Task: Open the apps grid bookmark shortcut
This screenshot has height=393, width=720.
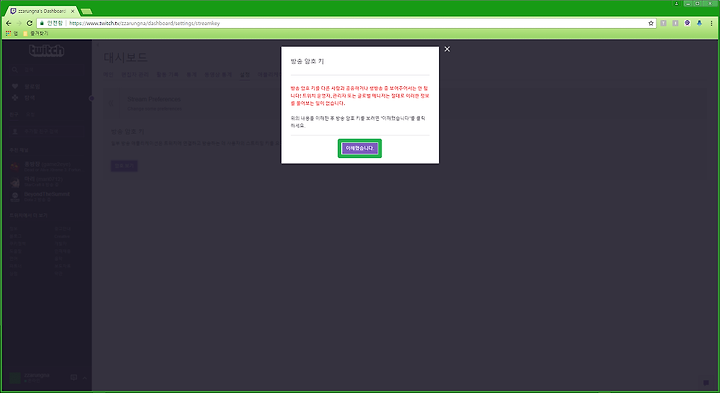Action: pyautogui.click(x=11, y=34)
